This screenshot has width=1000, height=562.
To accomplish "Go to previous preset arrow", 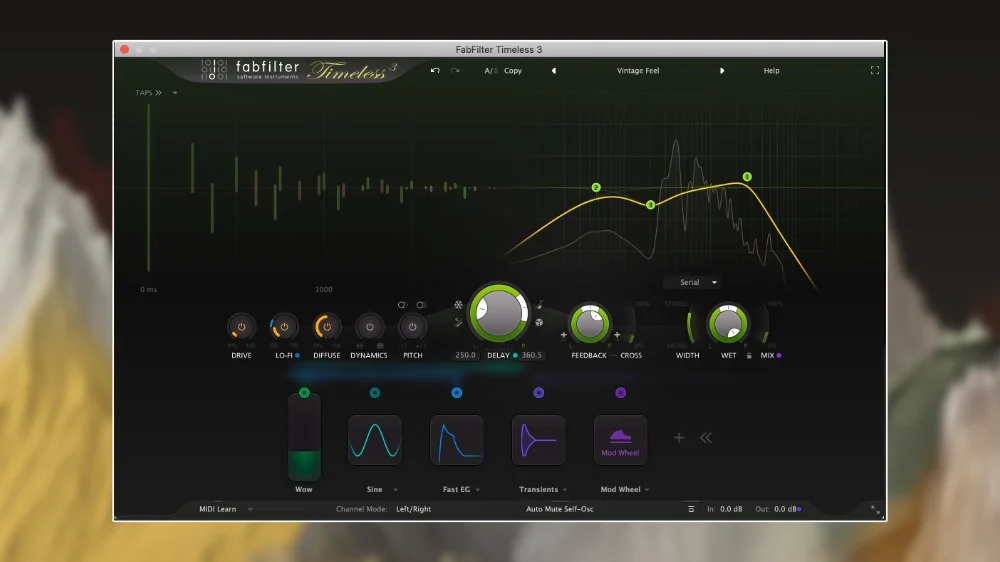I will coord(554,71).
